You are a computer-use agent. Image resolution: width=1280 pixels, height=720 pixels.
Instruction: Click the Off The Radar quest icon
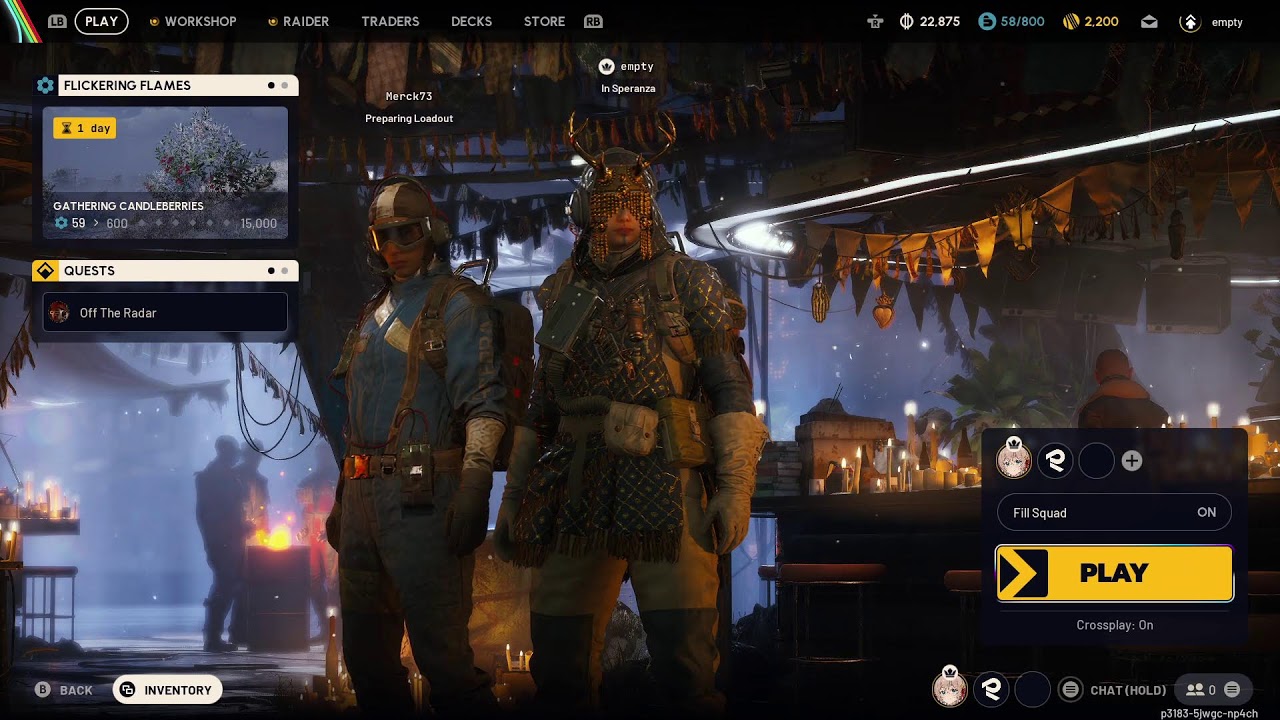pos(59,313)
